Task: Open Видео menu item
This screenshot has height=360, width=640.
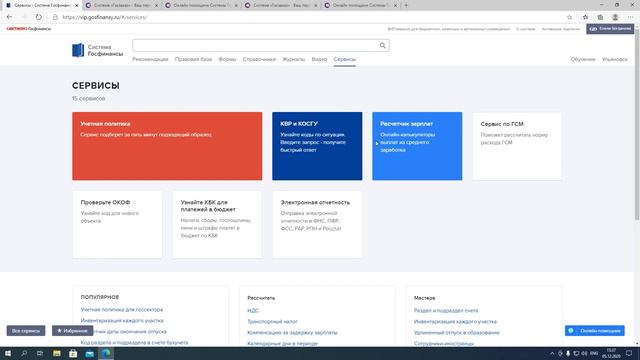Action: coord(319,59)
